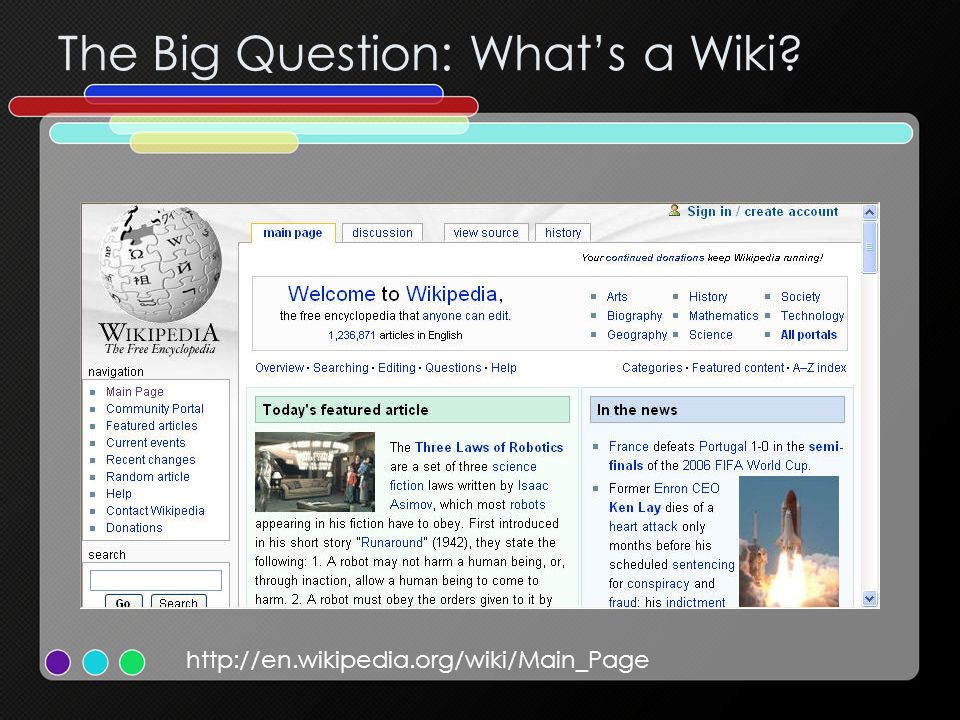Open the Society portal link
This screenshot has height=720, width=960.
(800, 297)
